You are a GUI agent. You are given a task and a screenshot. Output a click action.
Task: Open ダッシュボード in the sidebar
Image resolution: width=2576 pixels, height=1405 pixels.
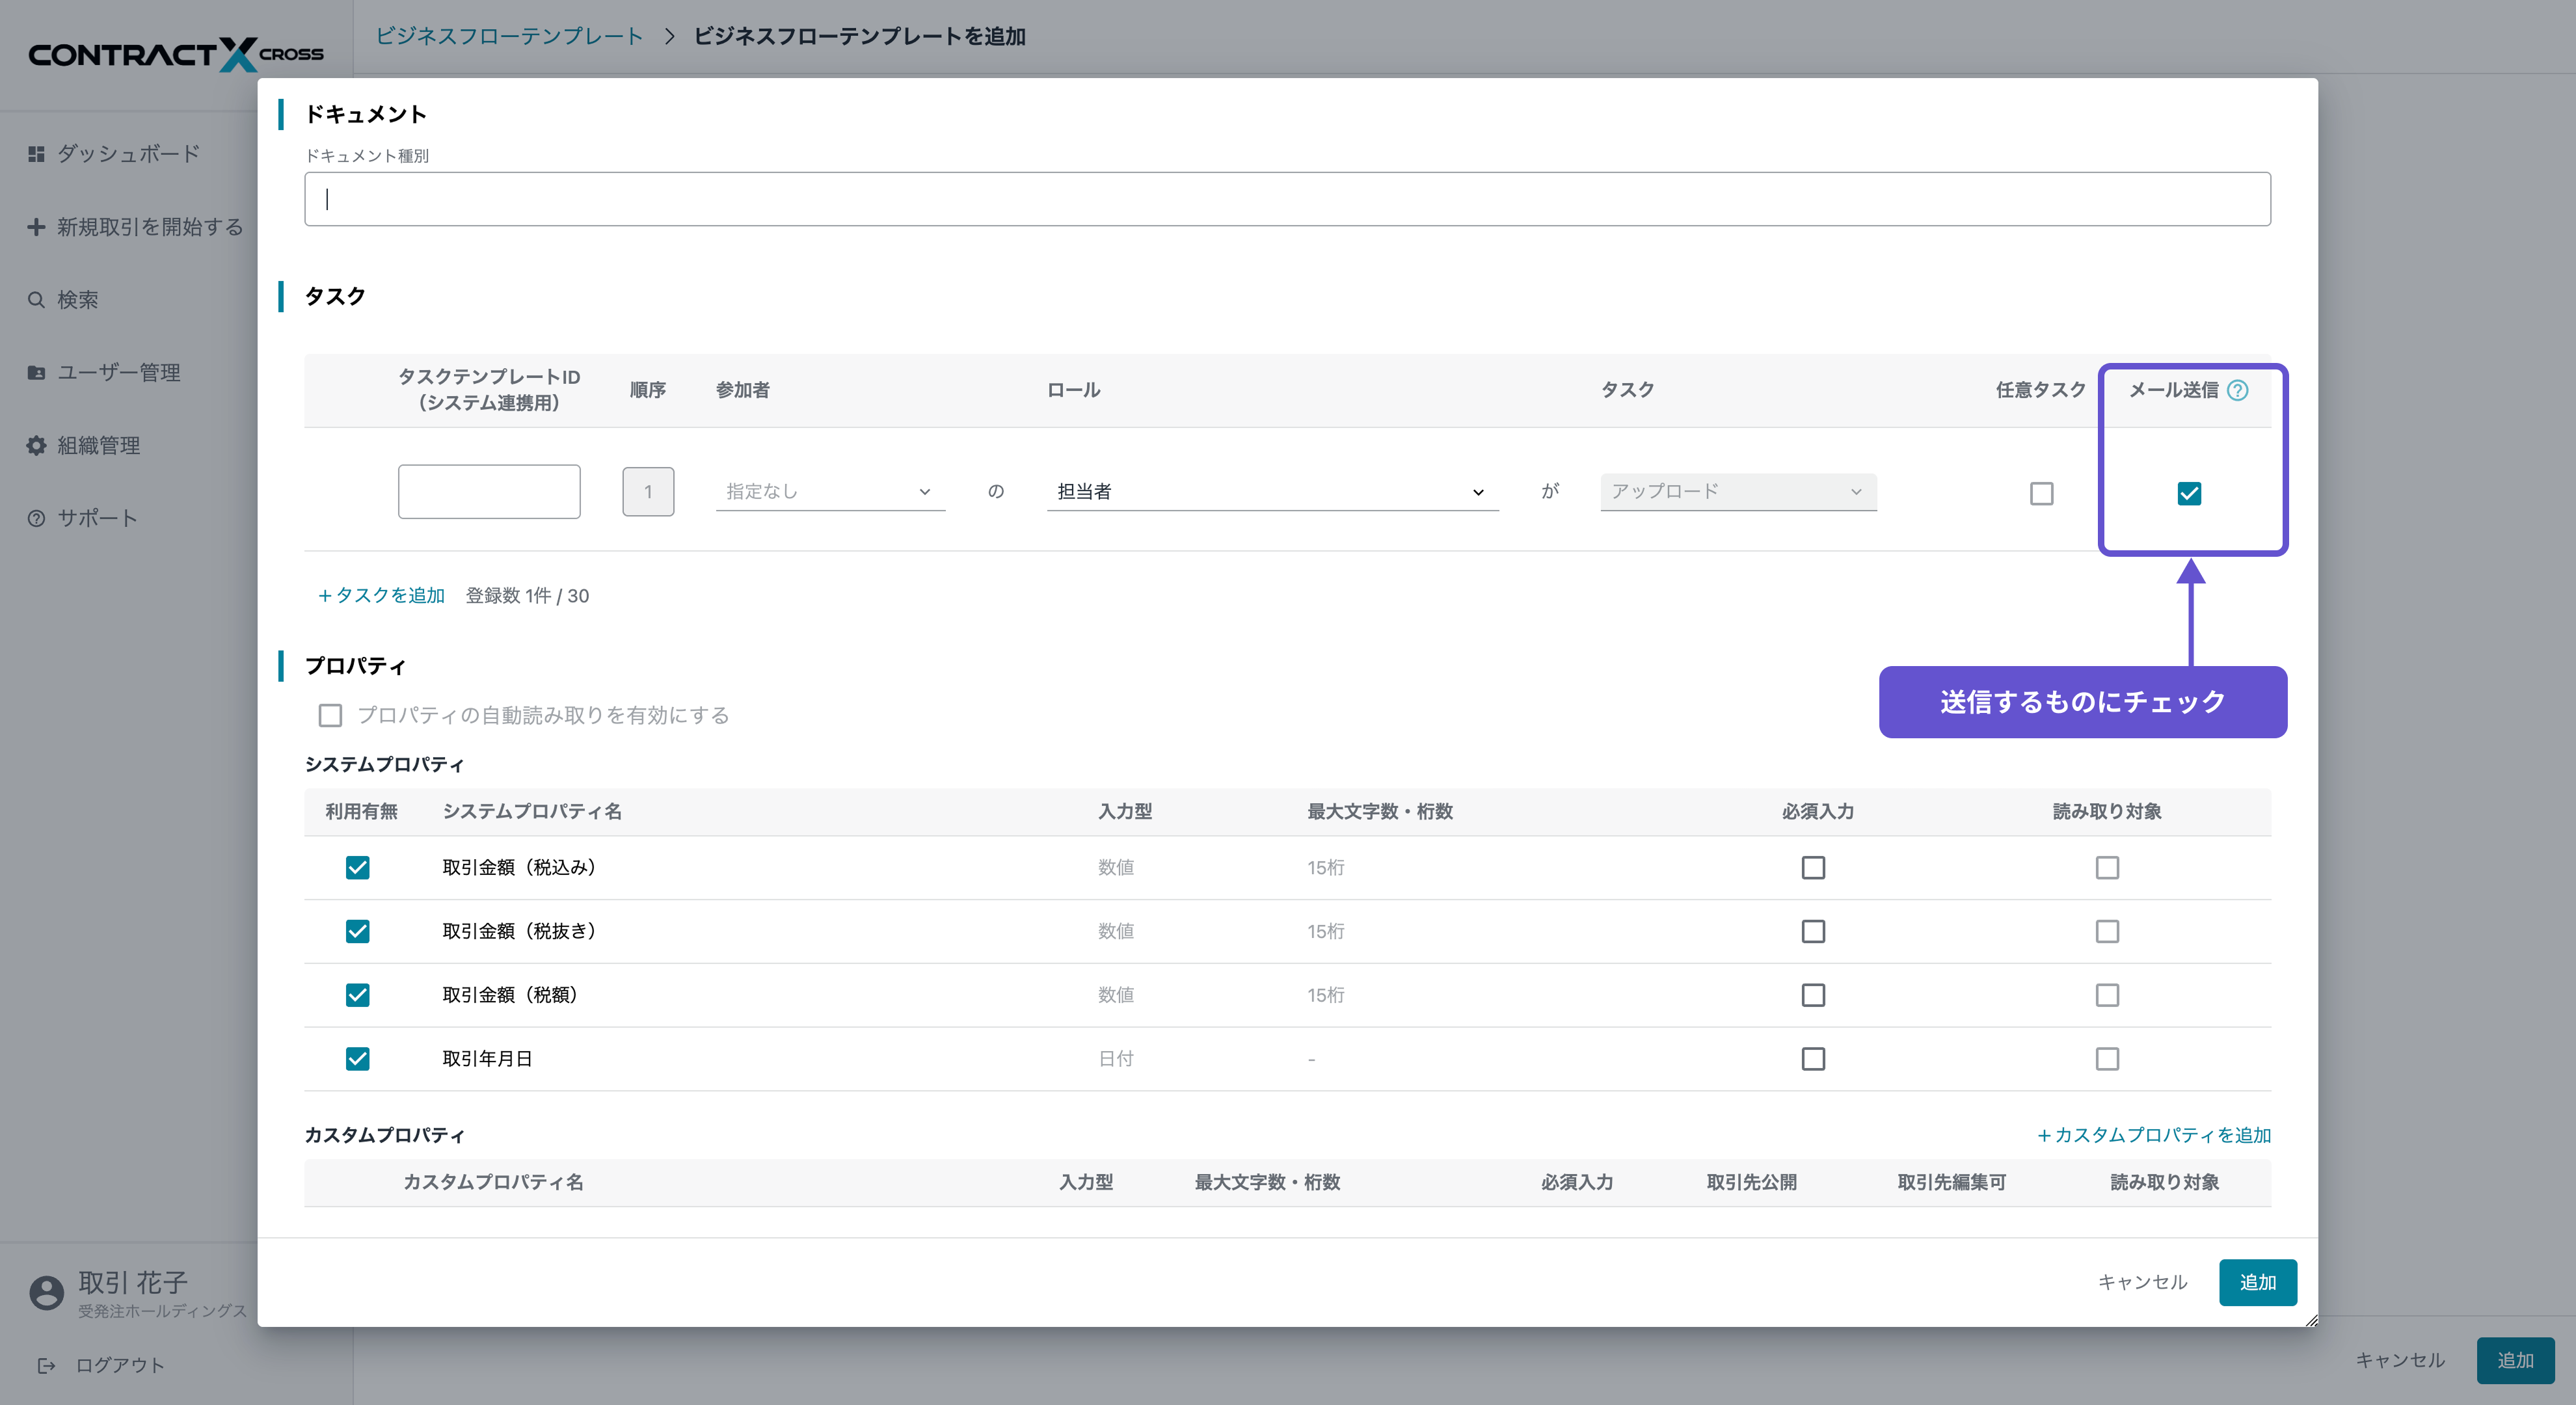(x=128, y=153)
